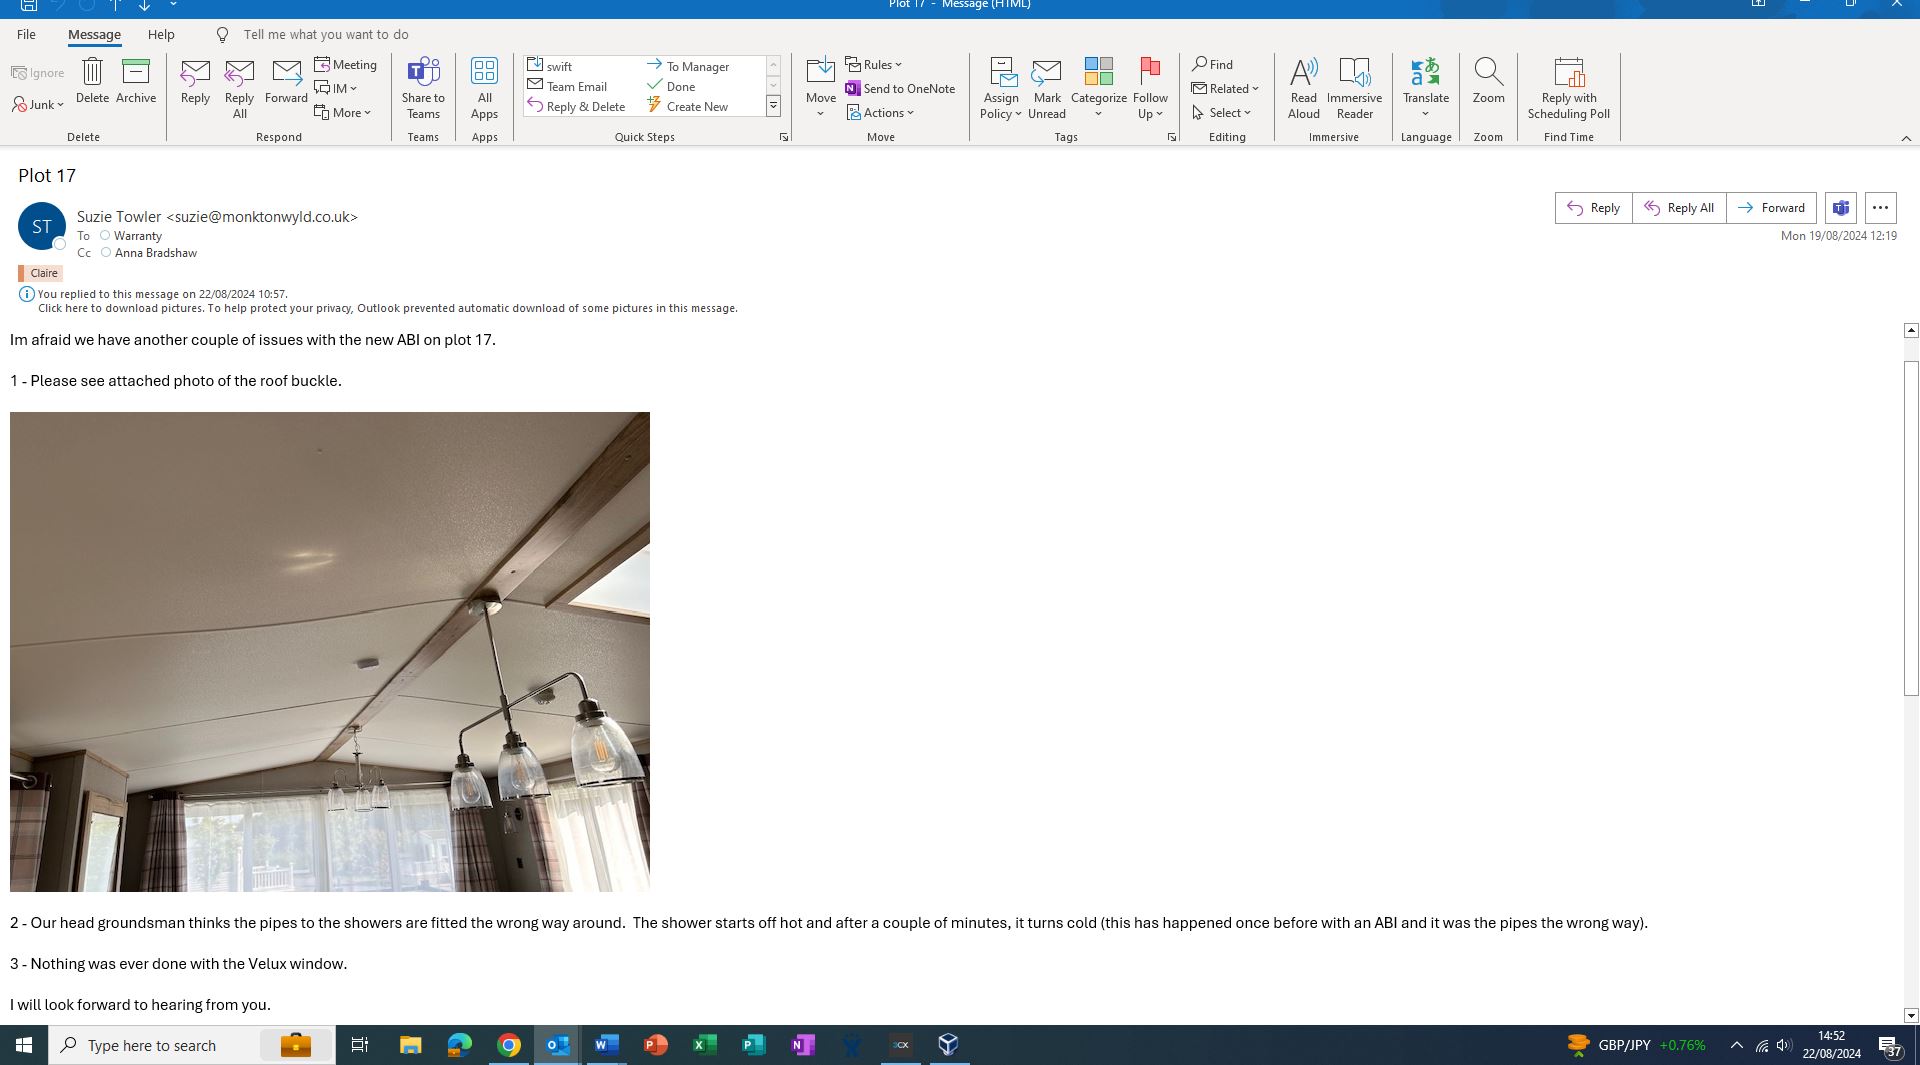Send message to OneNote
This screenshot has height=1065, width=1920.
pyautogui.click(x=900, y=89)
